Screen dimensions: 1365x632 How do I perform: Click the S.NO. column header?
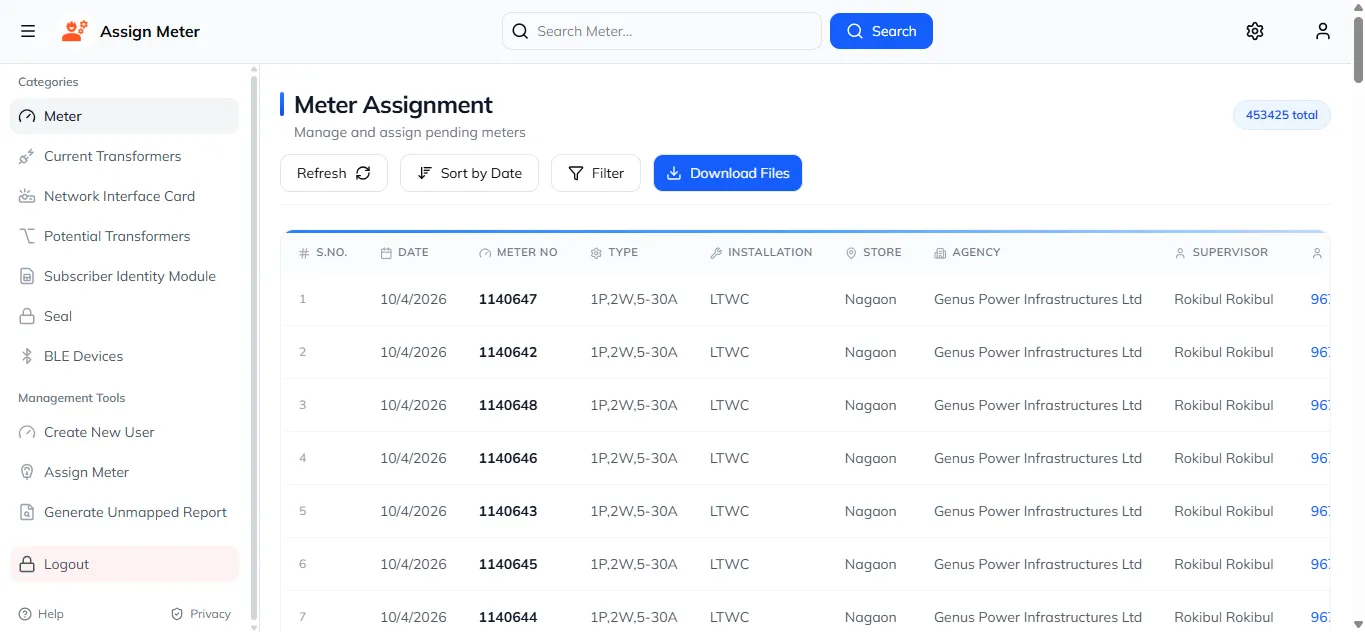[323, 253]
